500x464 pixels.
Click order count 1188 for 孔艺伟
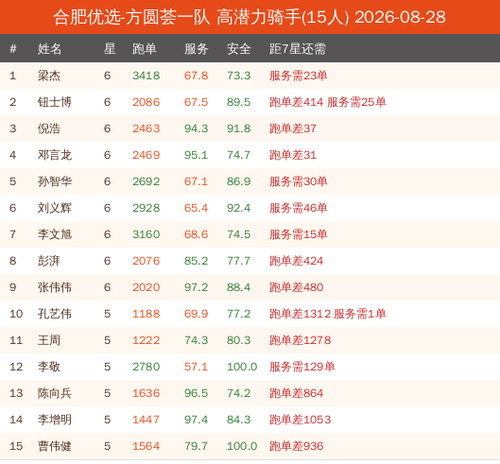tap(146, 314)
